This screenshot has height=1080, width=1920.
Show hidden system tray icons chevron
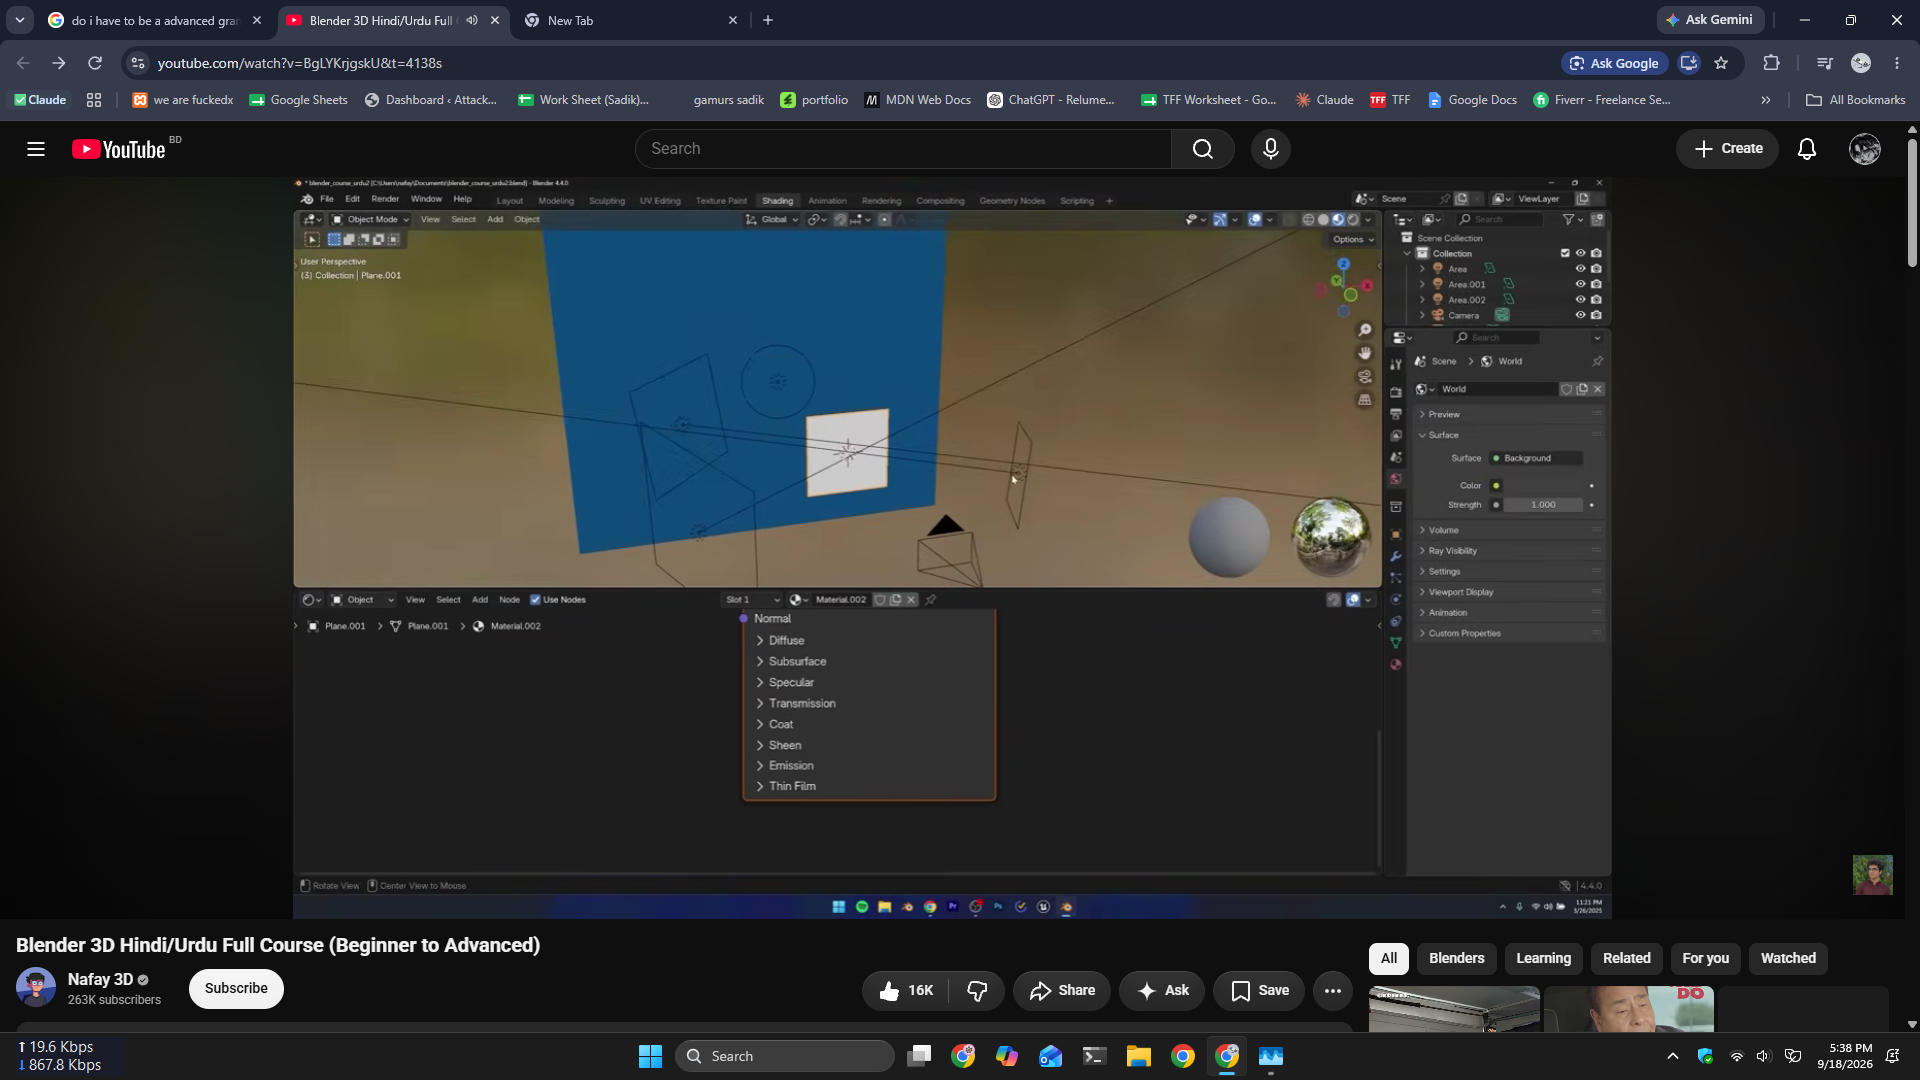click(1672, 1056)
